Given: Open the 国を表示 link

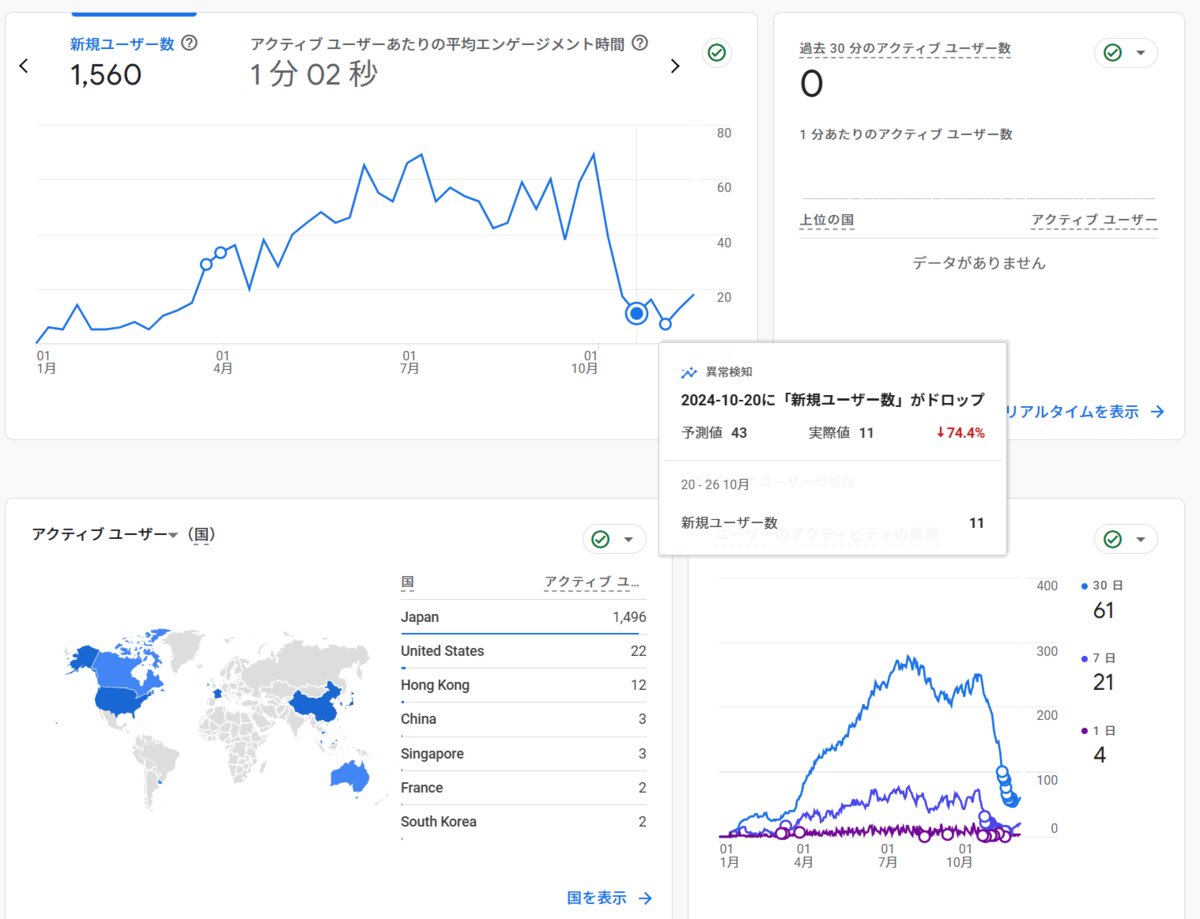Looking at the screenshot, I should click(x=610, y=898).
